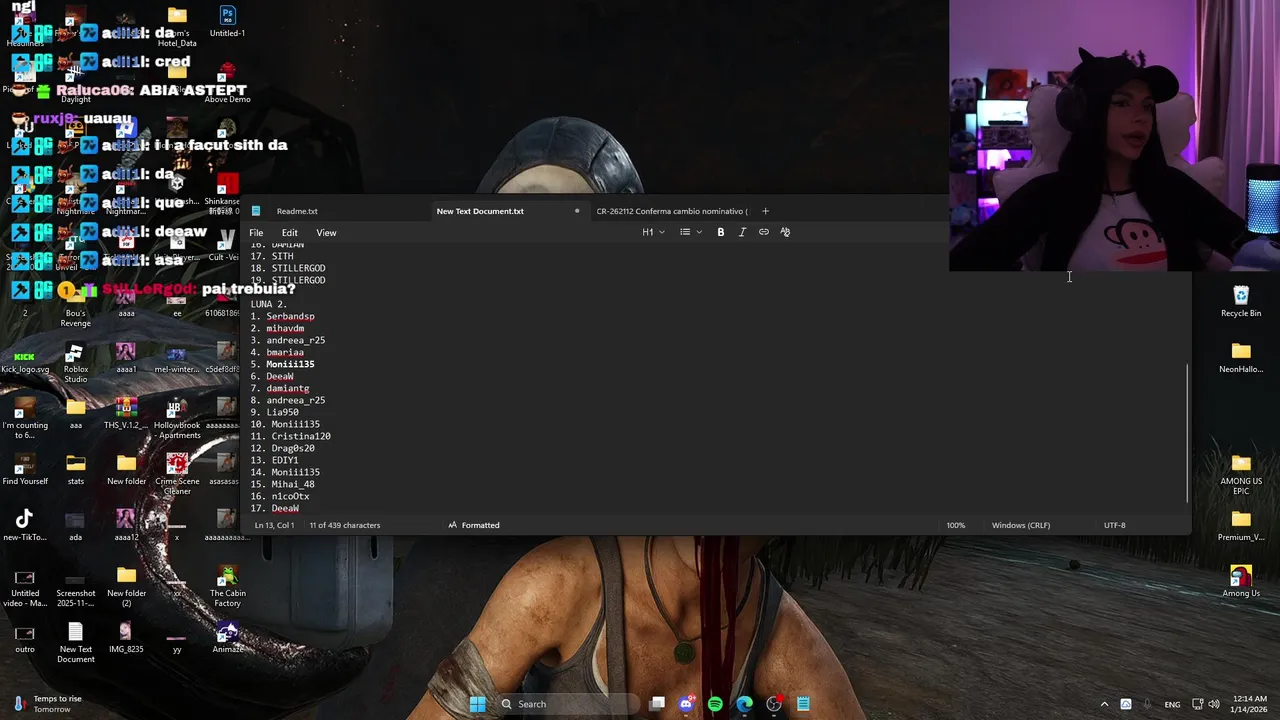This screenshot has width=1280, height=720.
Task: Click the line '17. SITH'
Action: (272, 256)
